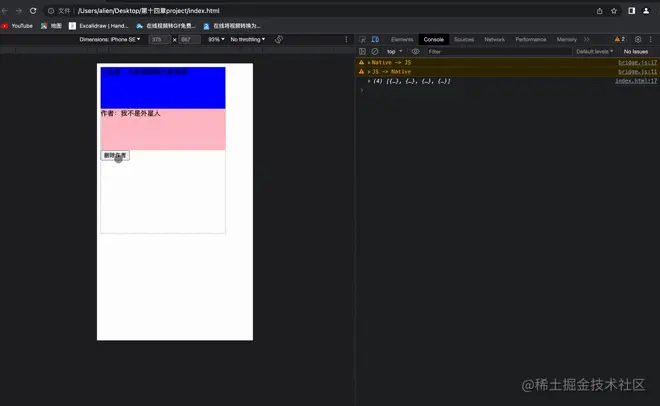Open the video-to-GIF bookmark
660x406 pixels.
point(166,26)
